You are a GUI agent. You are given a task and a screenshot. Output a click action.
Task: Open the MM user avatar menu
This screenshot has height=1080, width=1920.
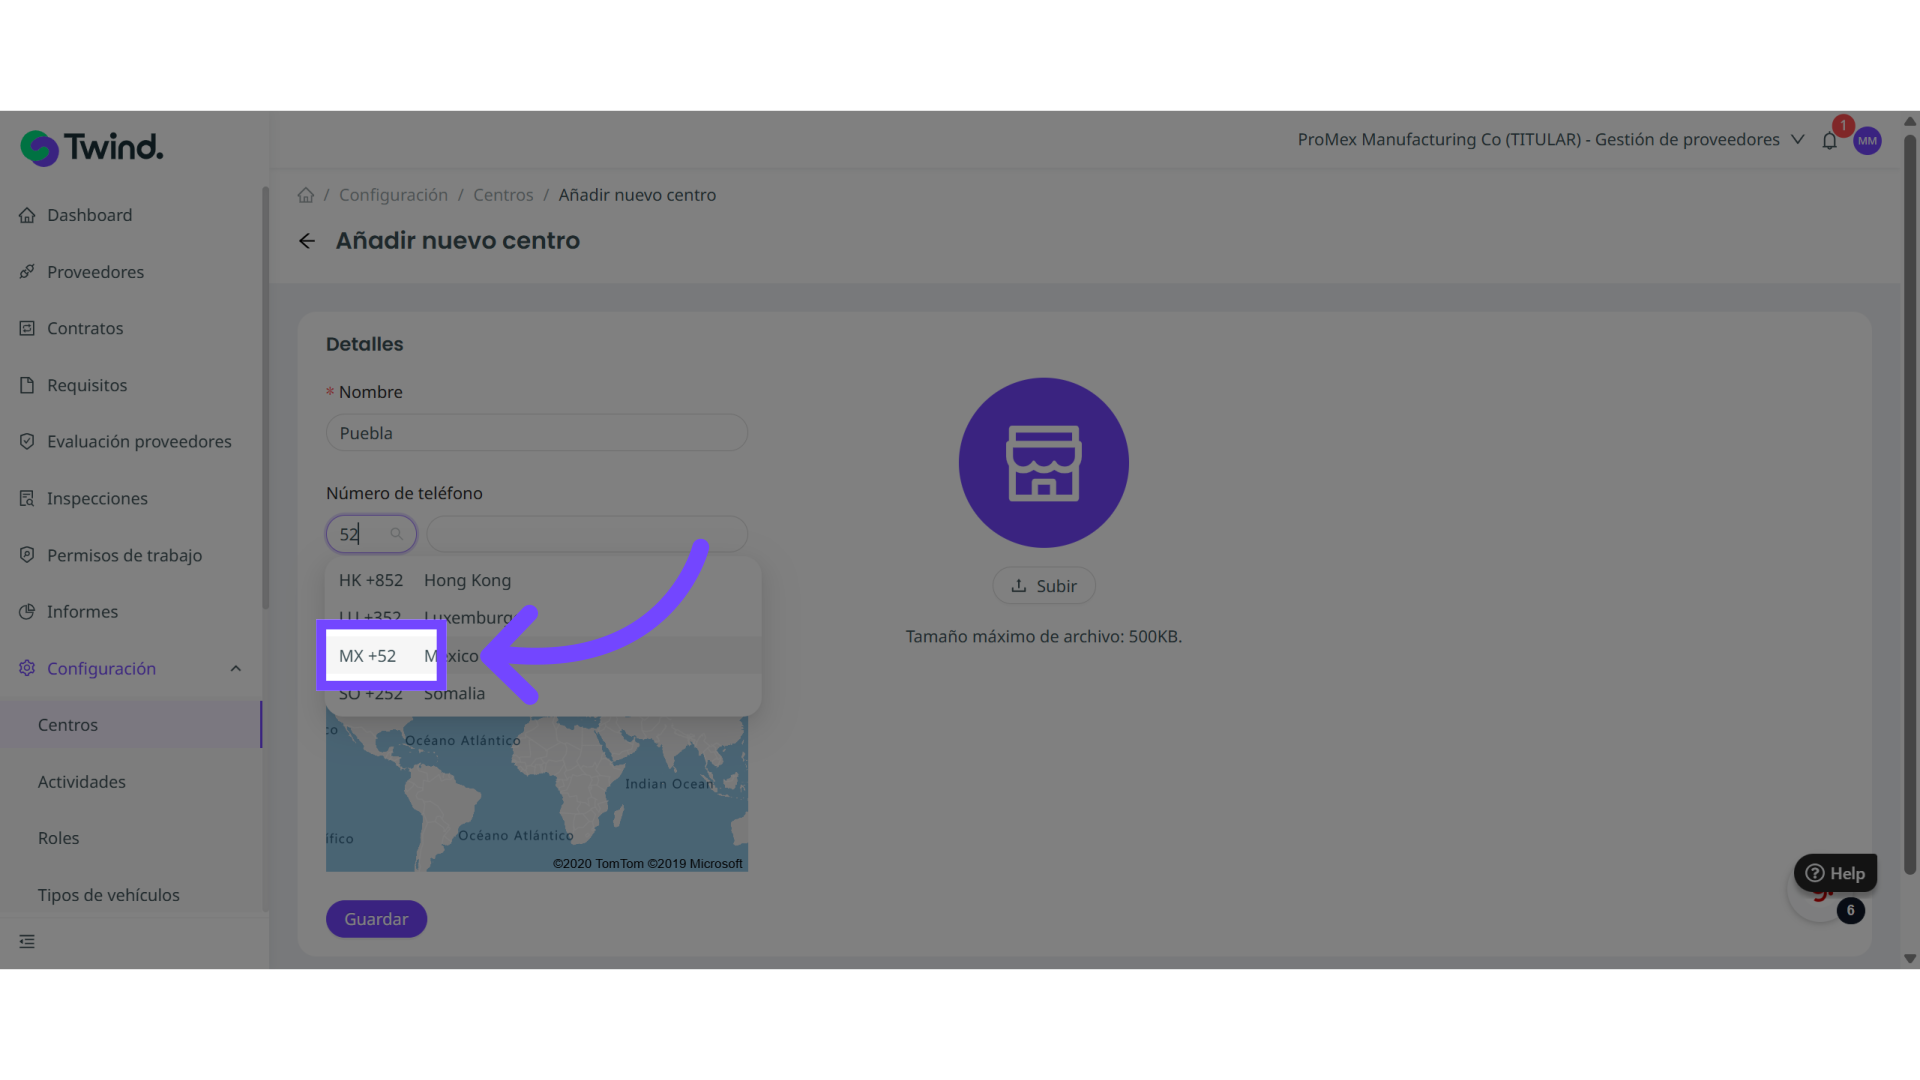(x=1867, y=141)
